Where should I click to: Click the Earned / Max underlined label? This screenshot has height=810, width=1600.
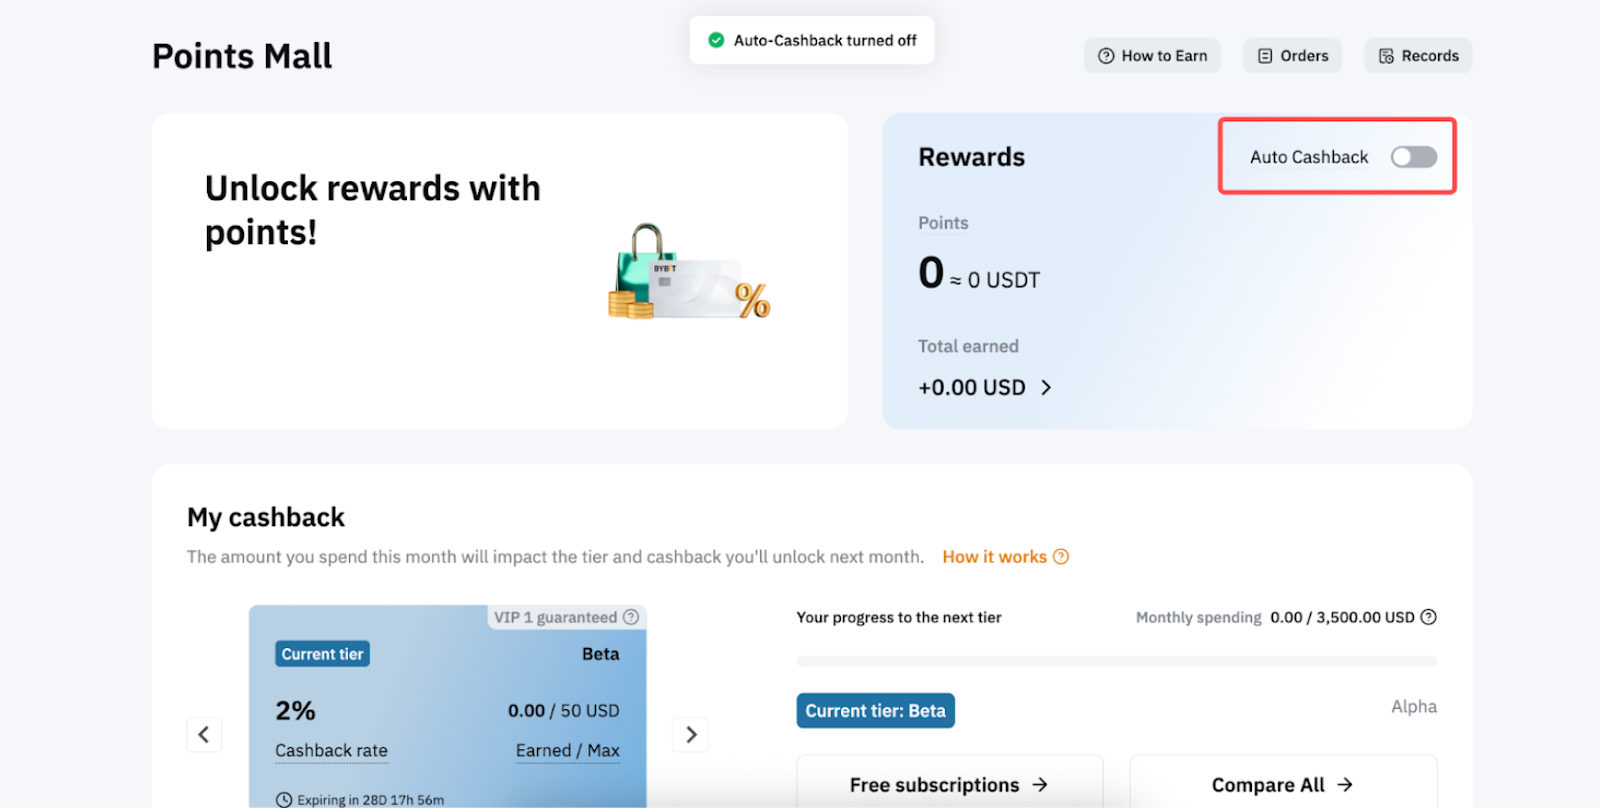pos(567,751)
